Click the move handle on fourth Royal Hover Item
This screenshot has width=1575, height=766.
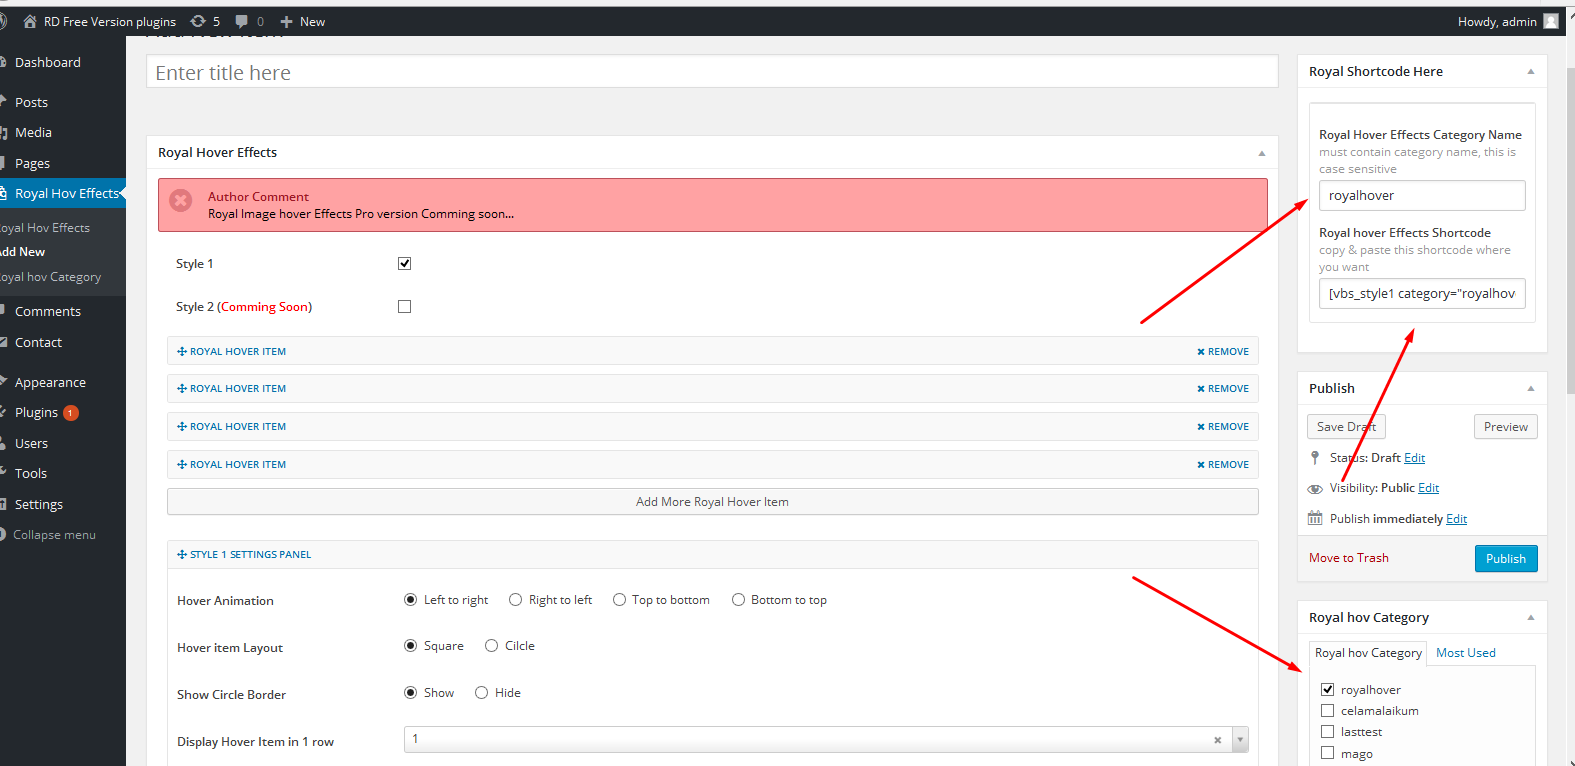pos(182,464)
